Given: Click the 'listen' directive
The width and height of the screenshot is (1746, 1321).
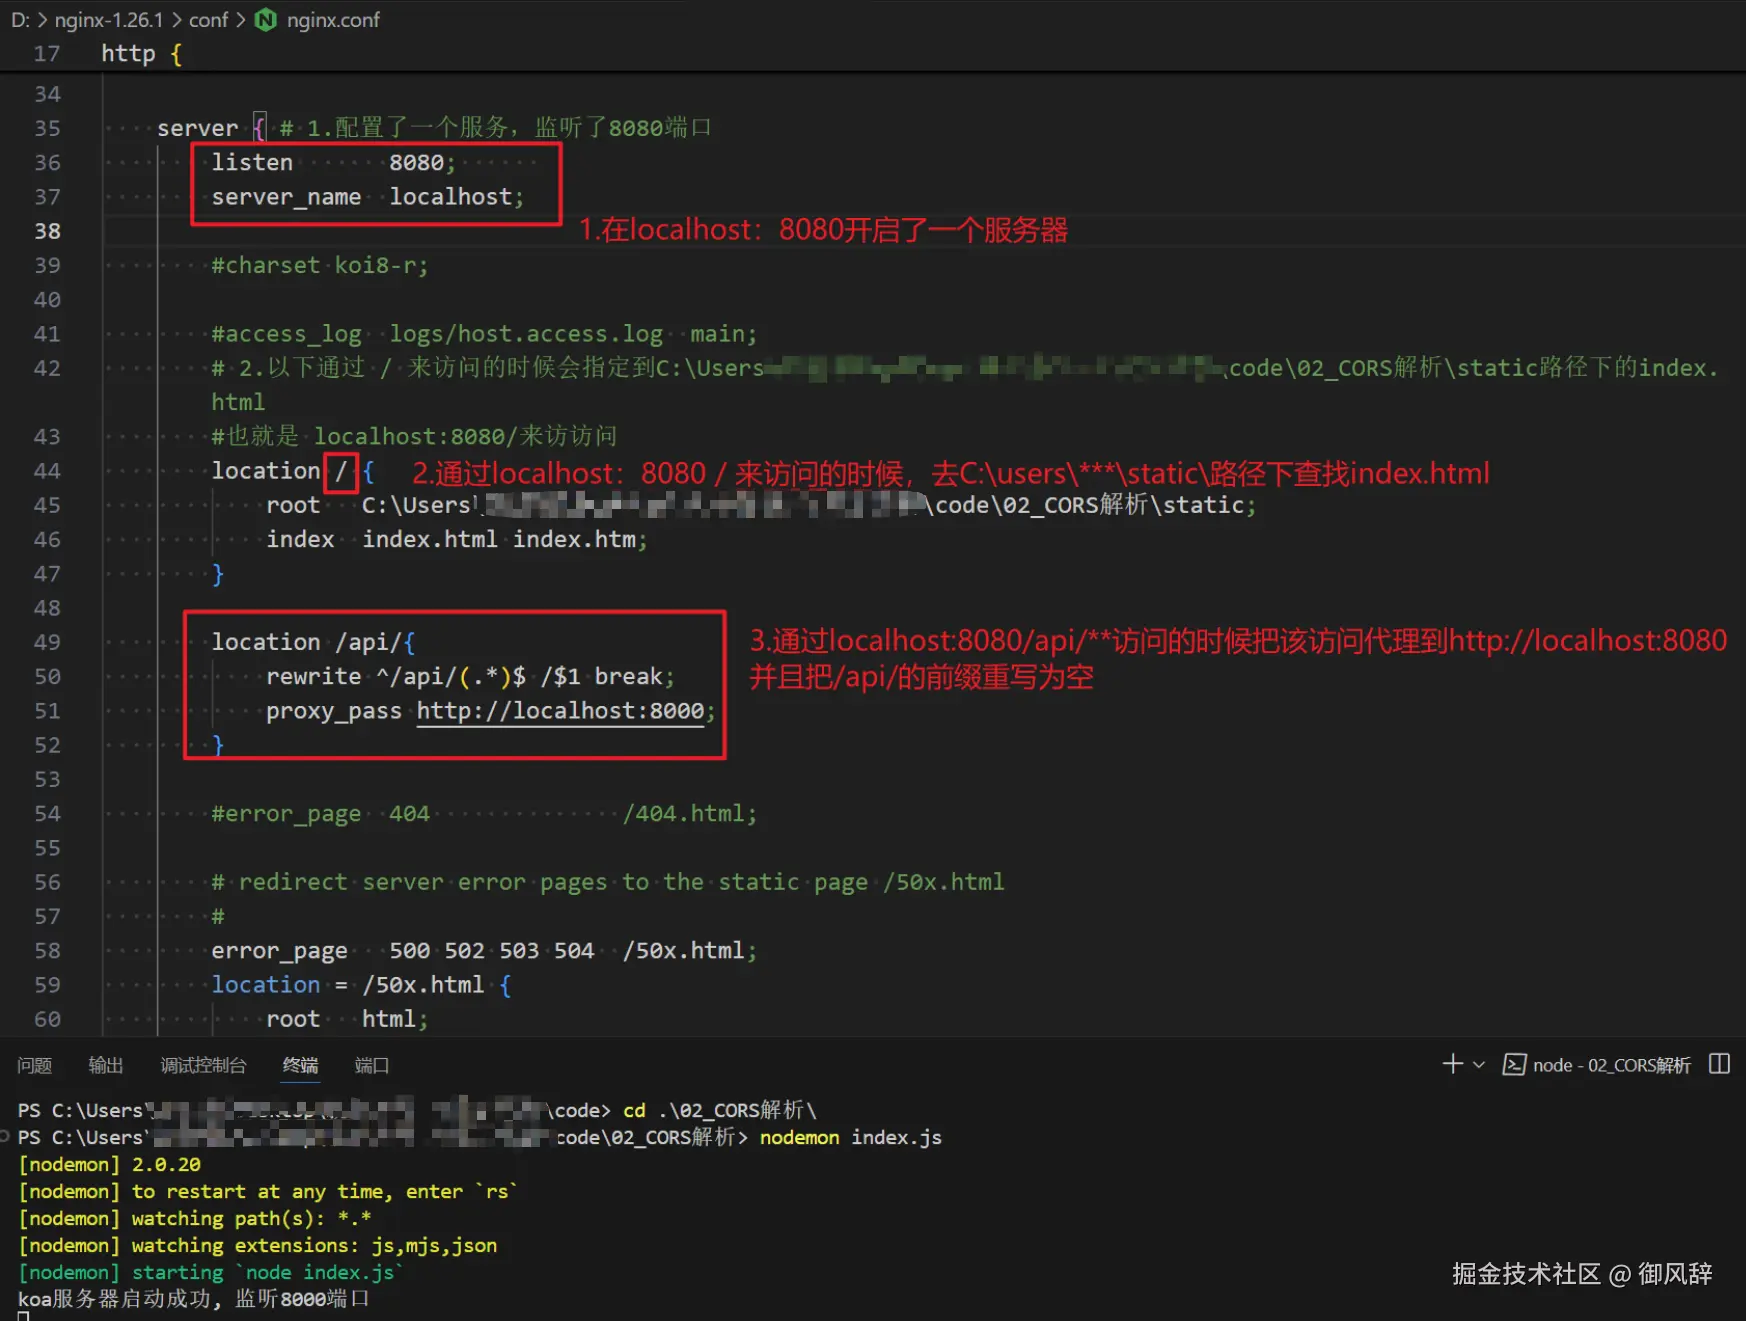Looking at the screenshot, I should [252, 162].
